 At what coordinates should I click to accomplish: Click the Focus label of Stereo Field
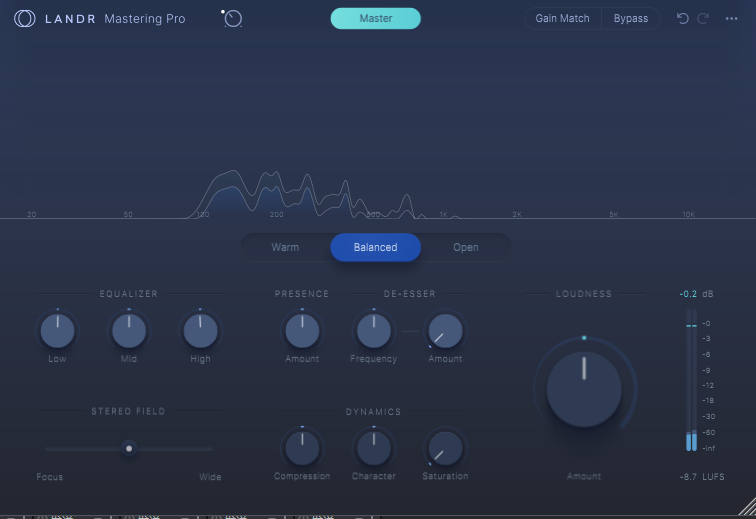coord(50,477)
